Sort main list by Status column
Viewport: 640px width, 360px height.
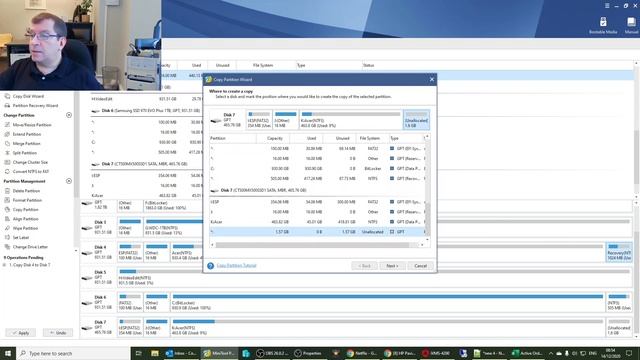click(369, 65)
